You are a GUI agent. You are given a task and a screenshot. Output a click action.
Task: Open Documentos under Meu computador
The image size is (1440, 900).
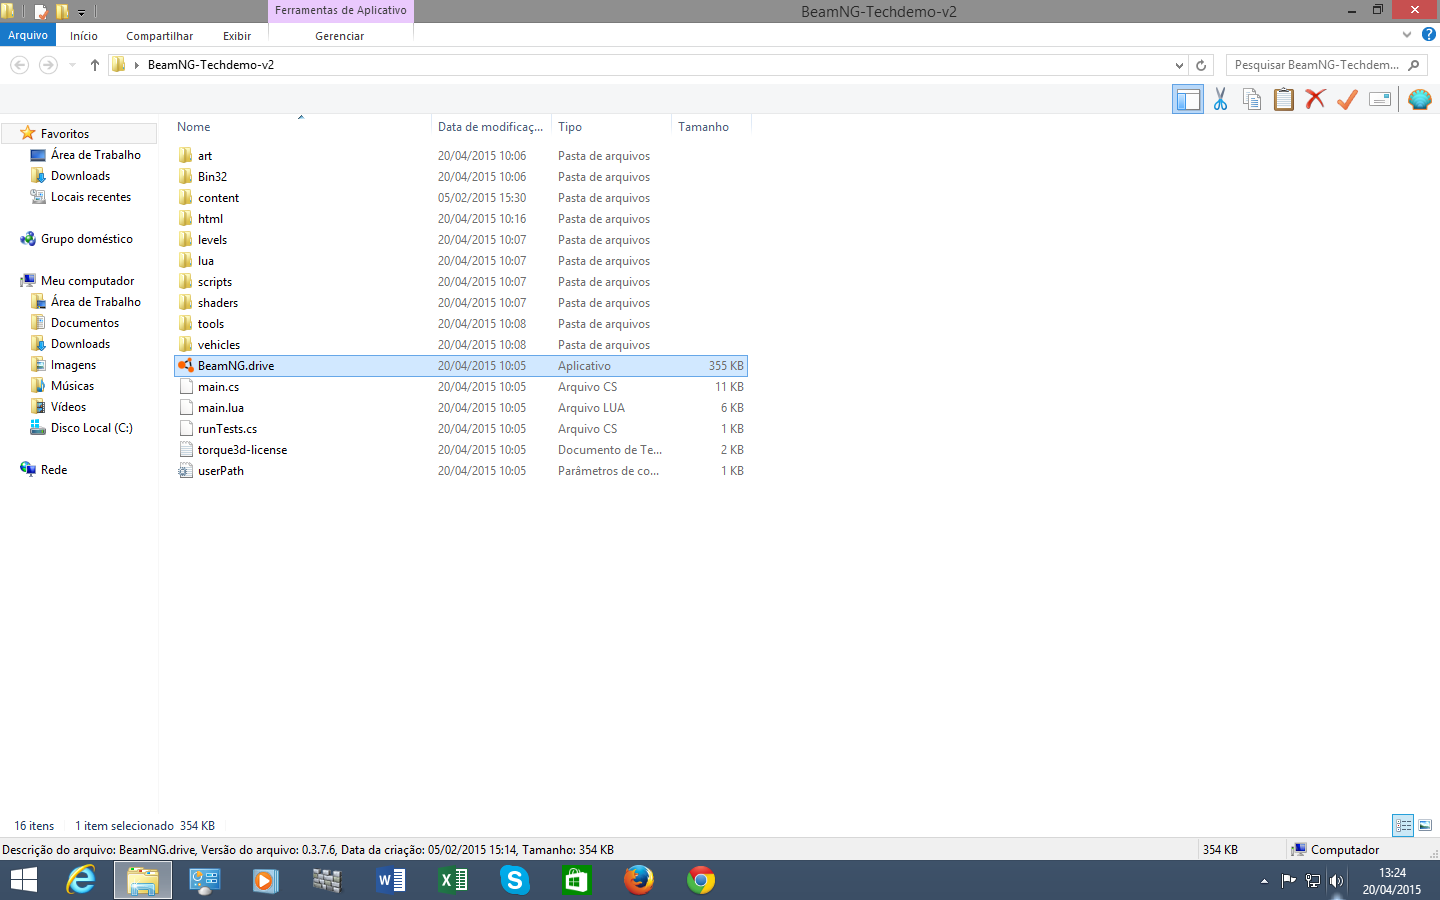[85, 323]
